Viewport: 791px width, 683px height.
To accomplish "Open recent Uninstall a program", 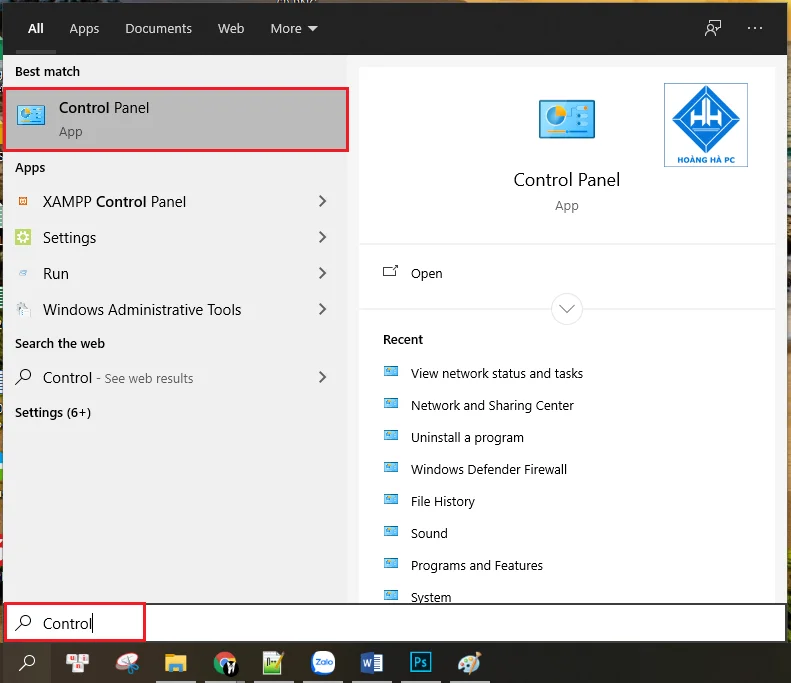I will tap(467, 437).
